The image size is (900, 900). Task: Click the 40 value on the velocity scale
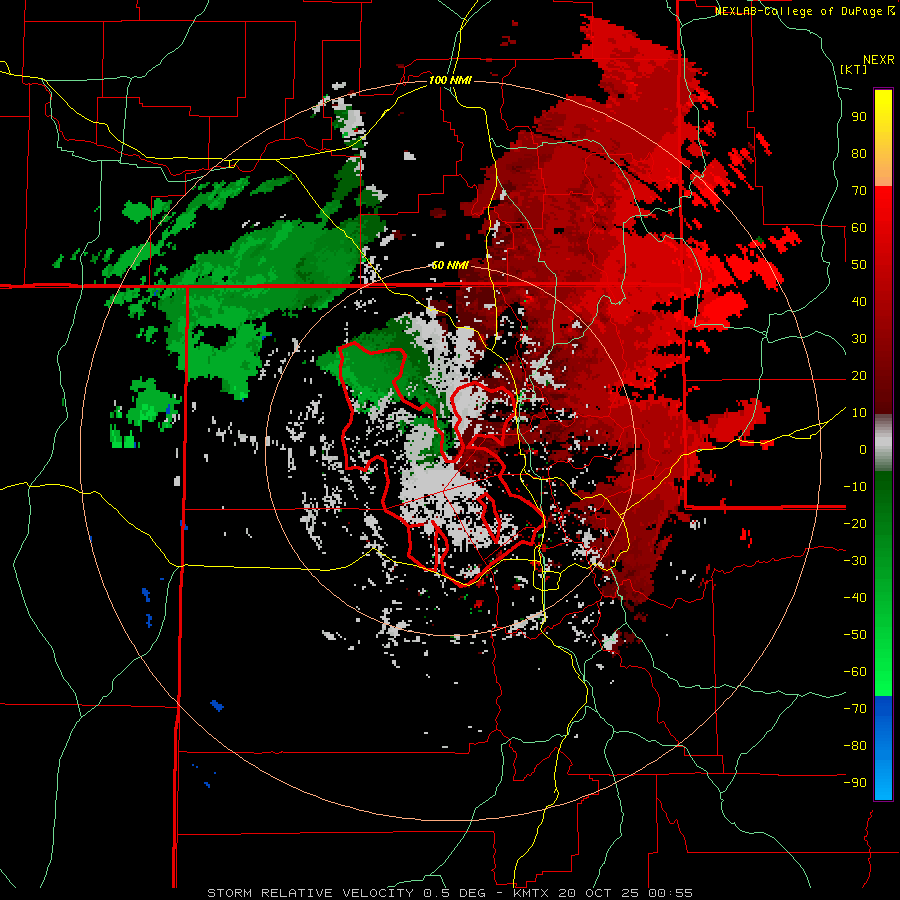(x=859, y=302)
